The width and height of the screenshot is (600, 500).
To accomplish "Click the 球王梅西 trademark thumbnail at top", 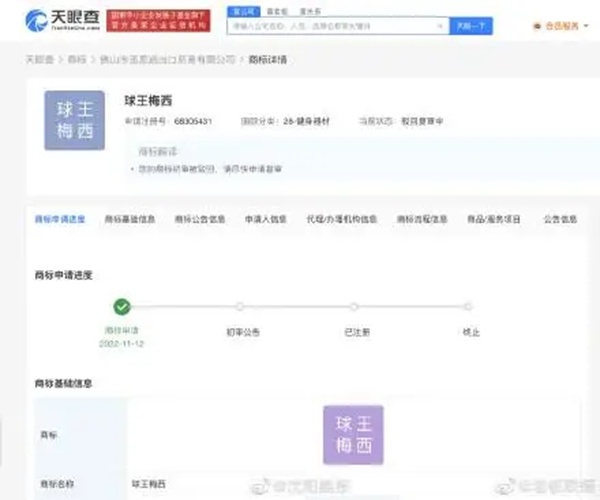I will point(74,121).
